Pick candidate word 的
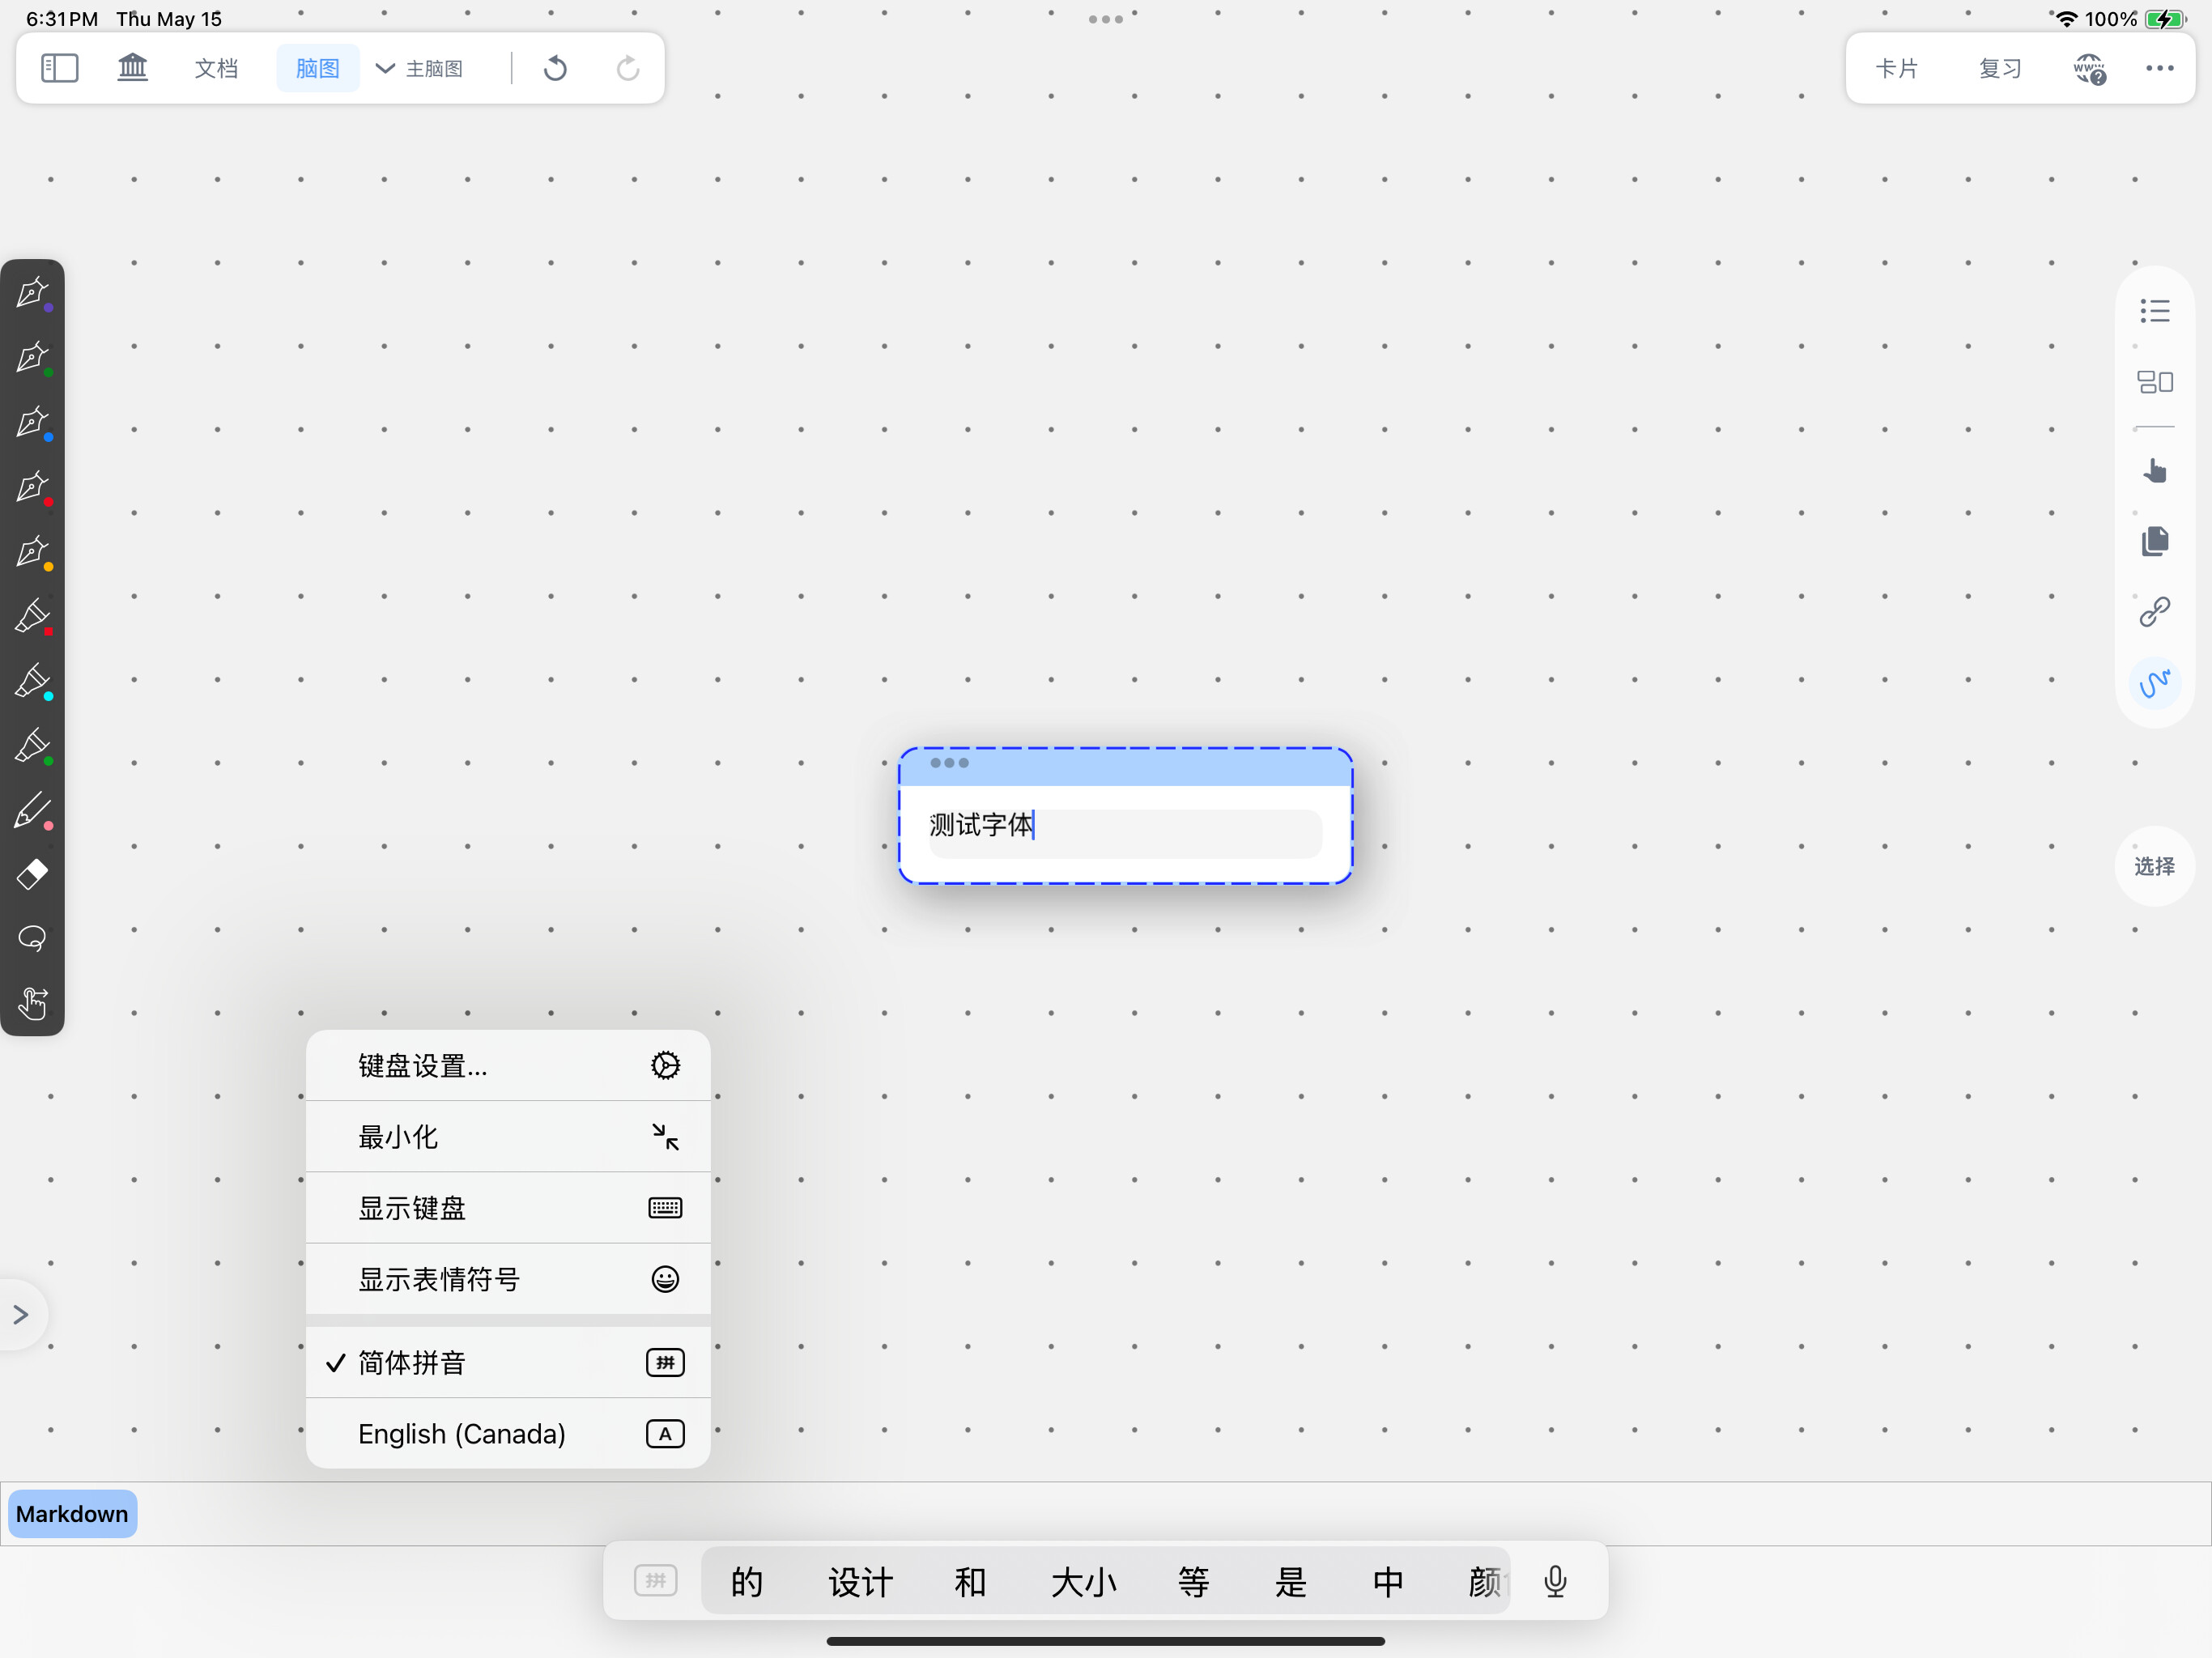Viewport: 2212px width, 1658px height. pyautogui.click(x=747, y=1582)
